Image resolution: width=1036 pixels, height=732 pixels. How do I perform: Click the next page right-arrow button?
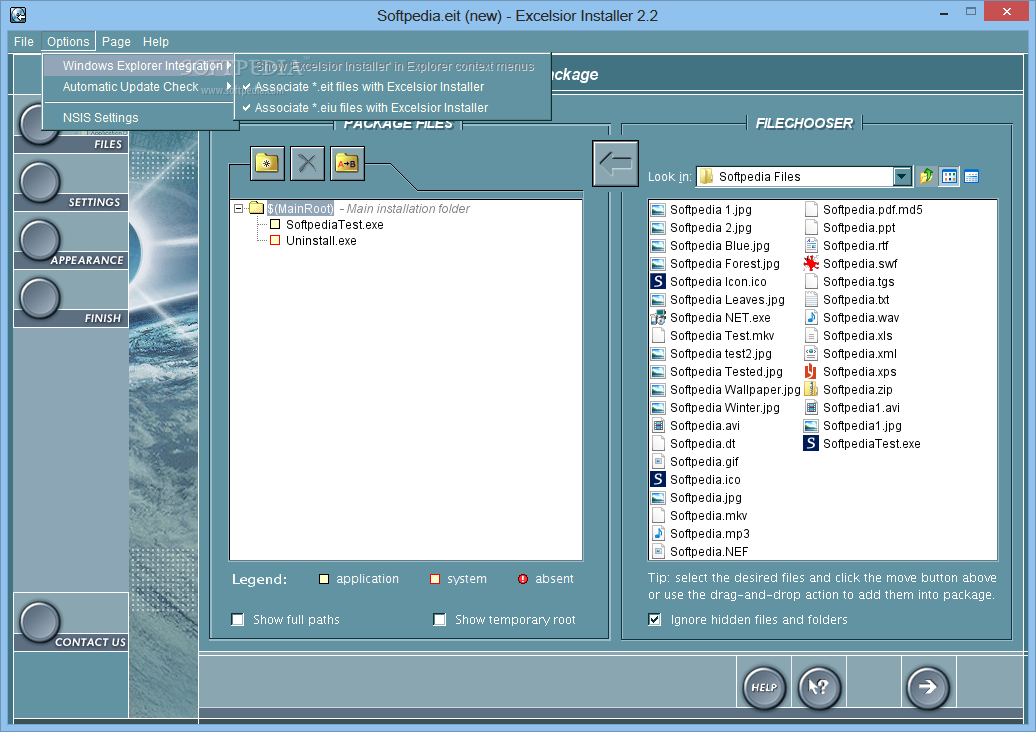click(928, 687)
